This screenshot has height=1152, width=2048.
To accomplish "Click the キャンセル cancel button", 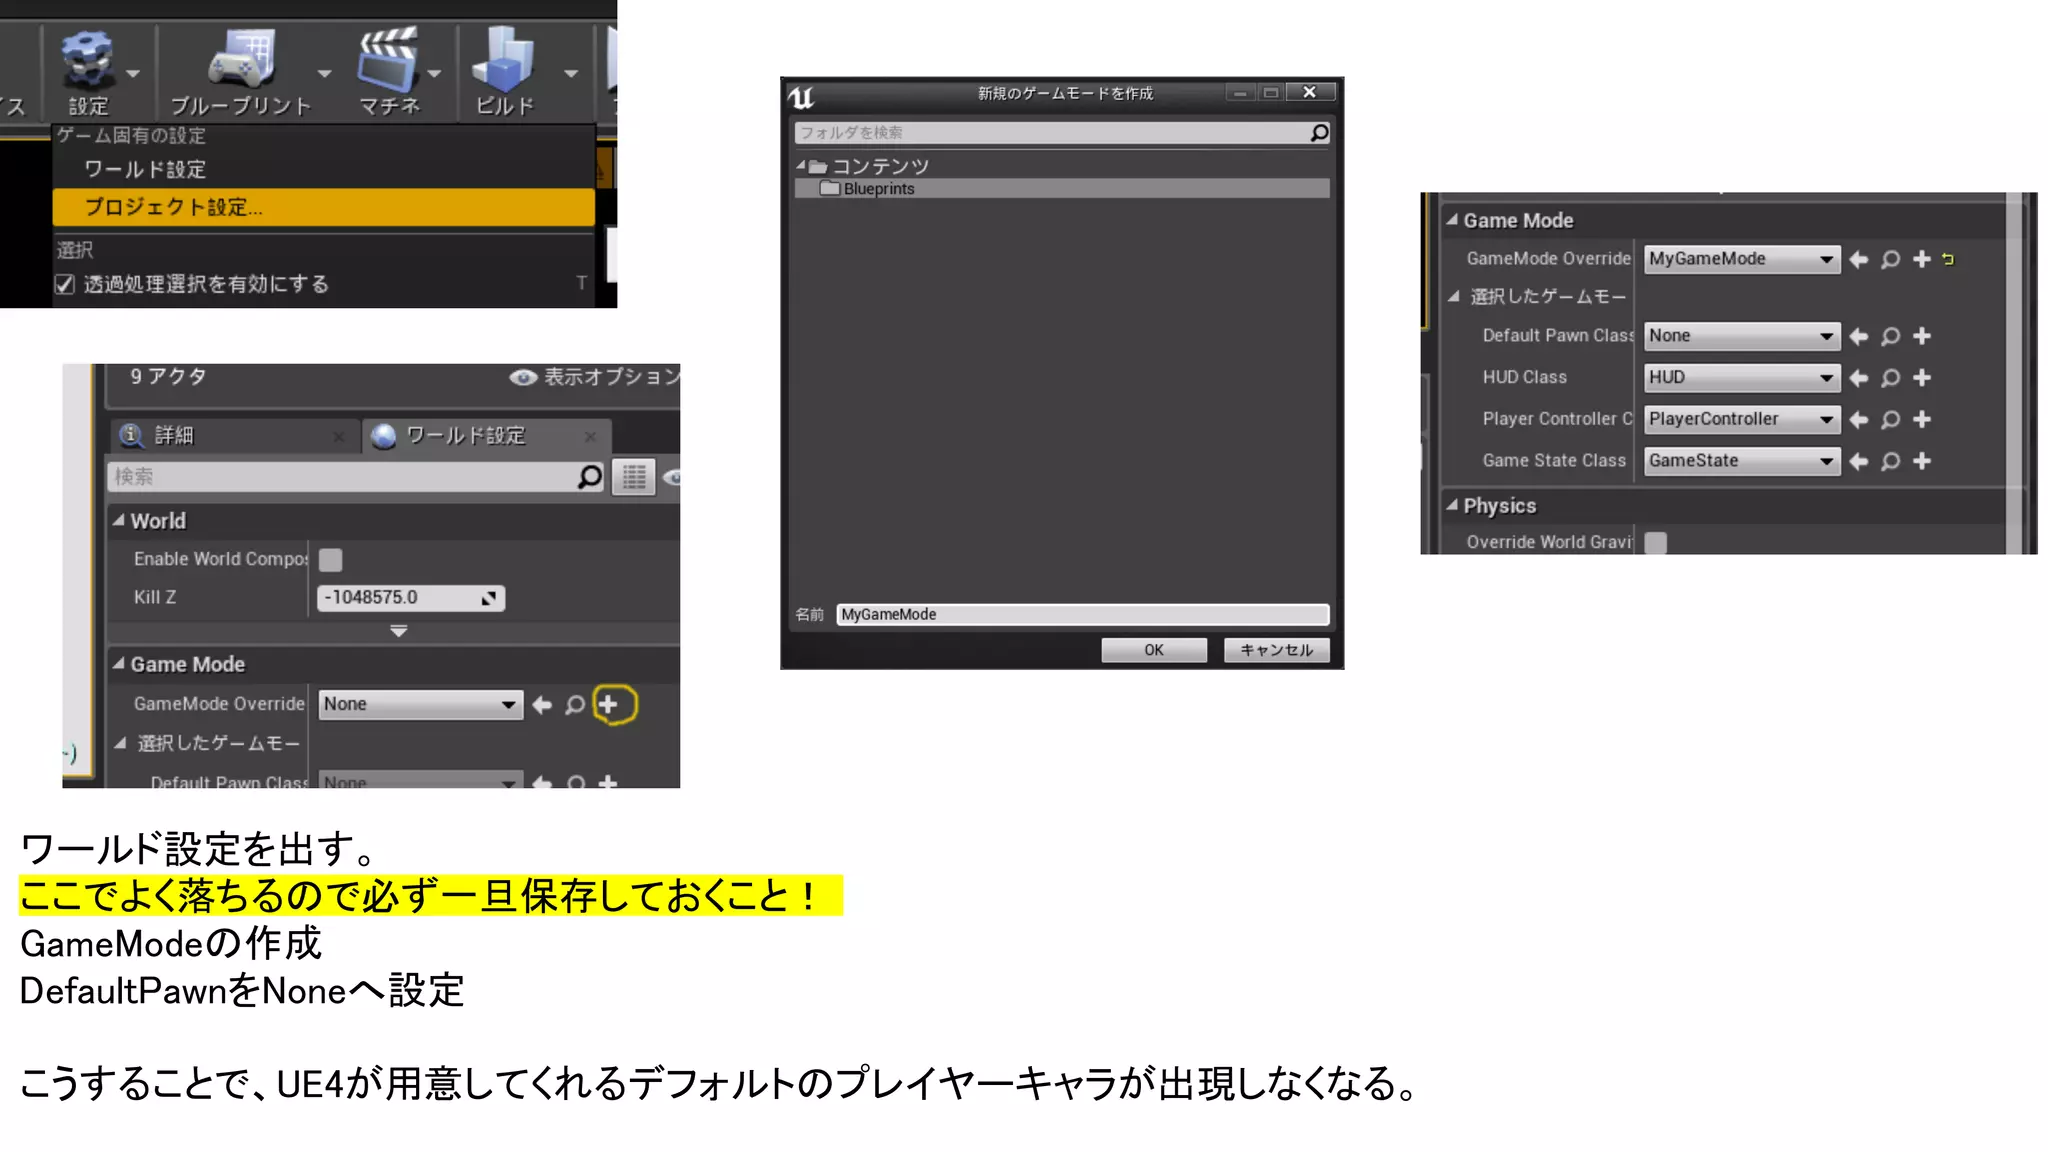I will (1277, 650).
